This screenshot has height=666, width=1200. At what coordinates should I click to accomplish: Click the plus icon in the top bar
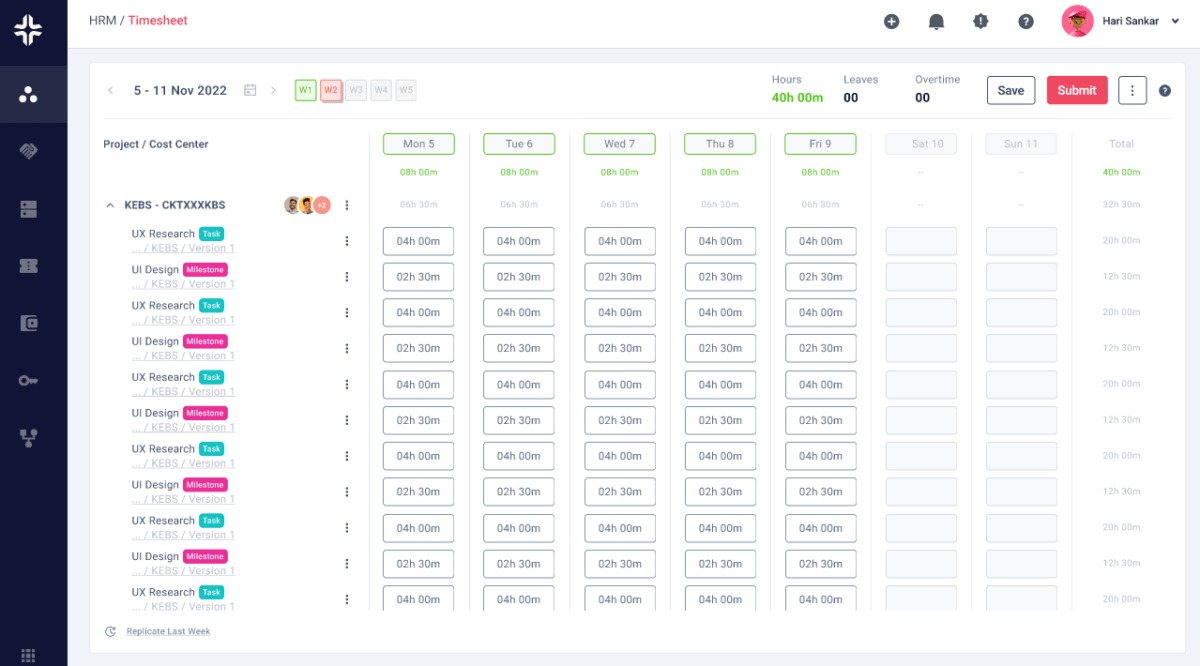tap(891, 20)
